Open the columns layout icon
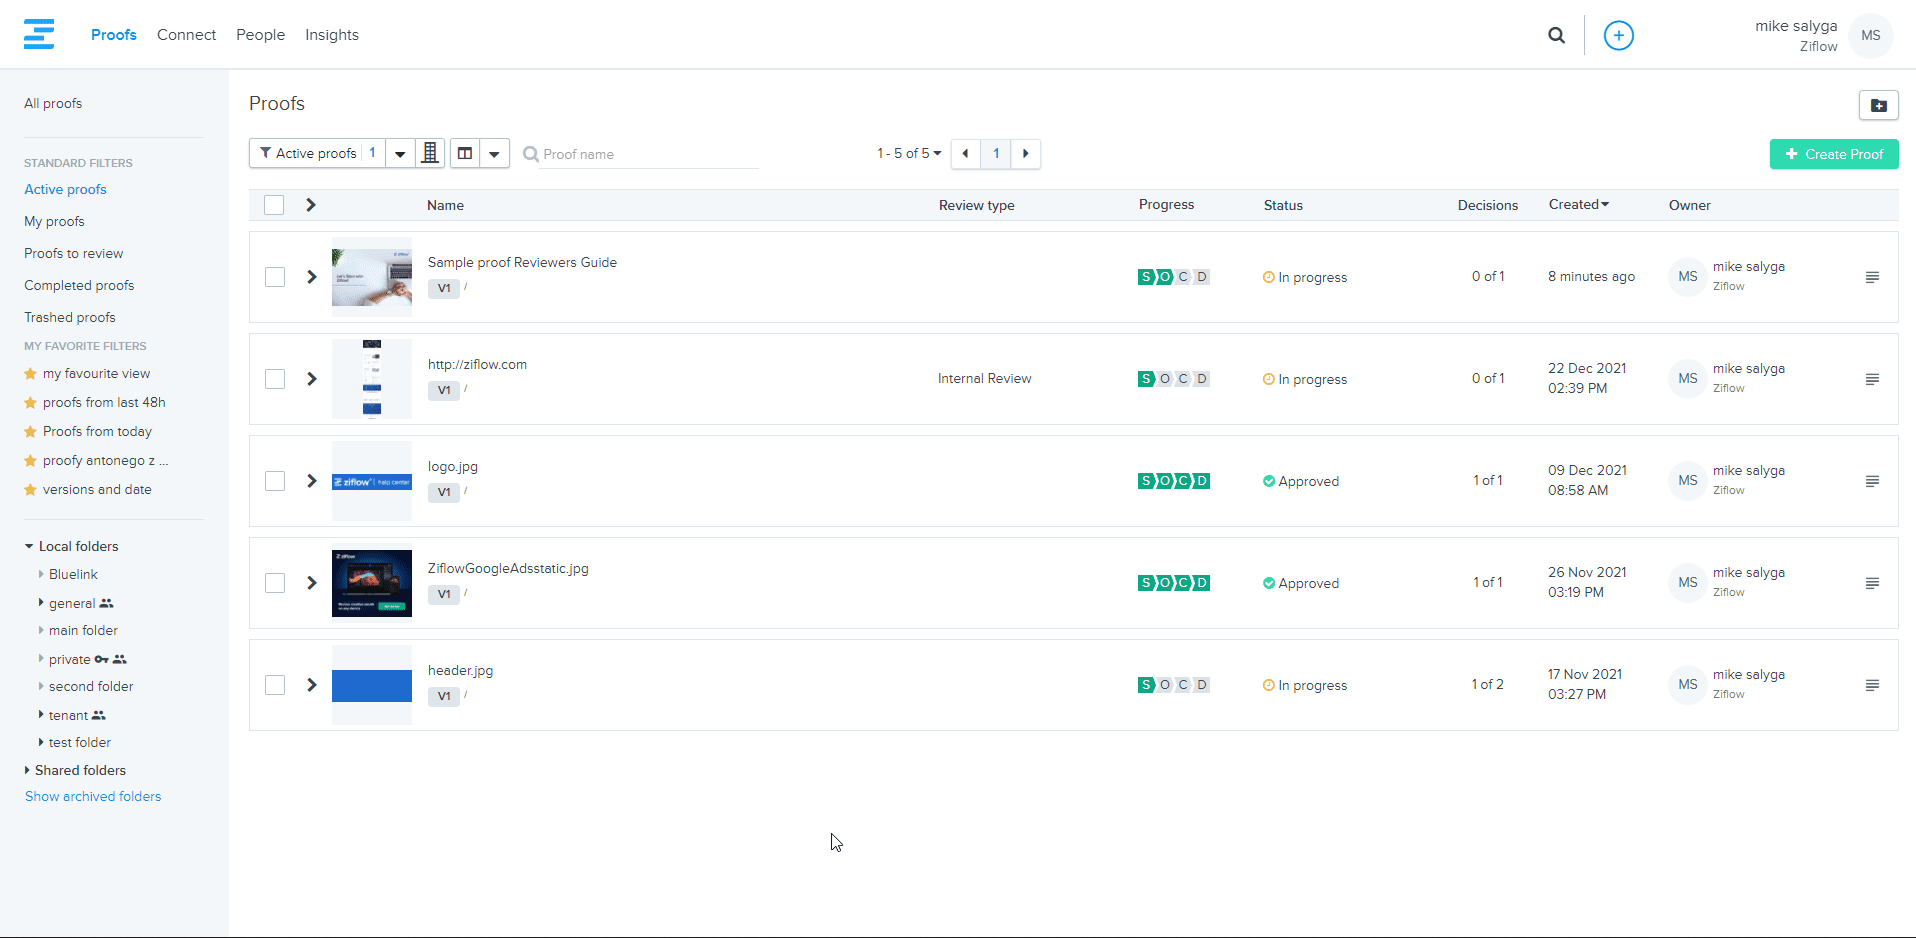The width and height of the screenshot is (1916, 938). click(x=465, y=153)
